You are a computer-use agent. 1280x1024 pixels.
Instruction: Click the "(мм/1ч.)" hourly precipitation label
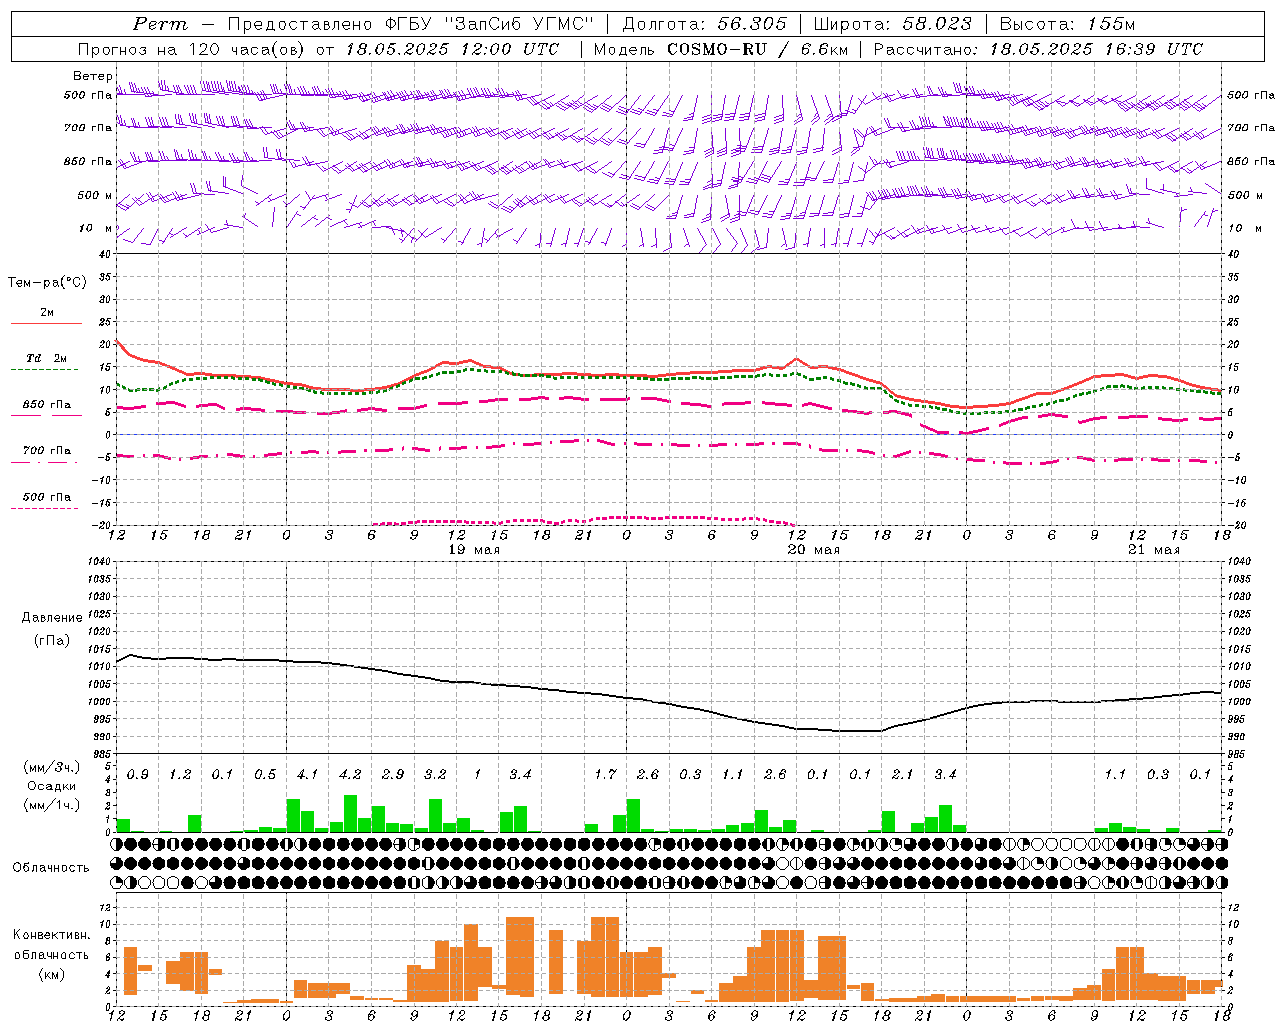(51, 805)
